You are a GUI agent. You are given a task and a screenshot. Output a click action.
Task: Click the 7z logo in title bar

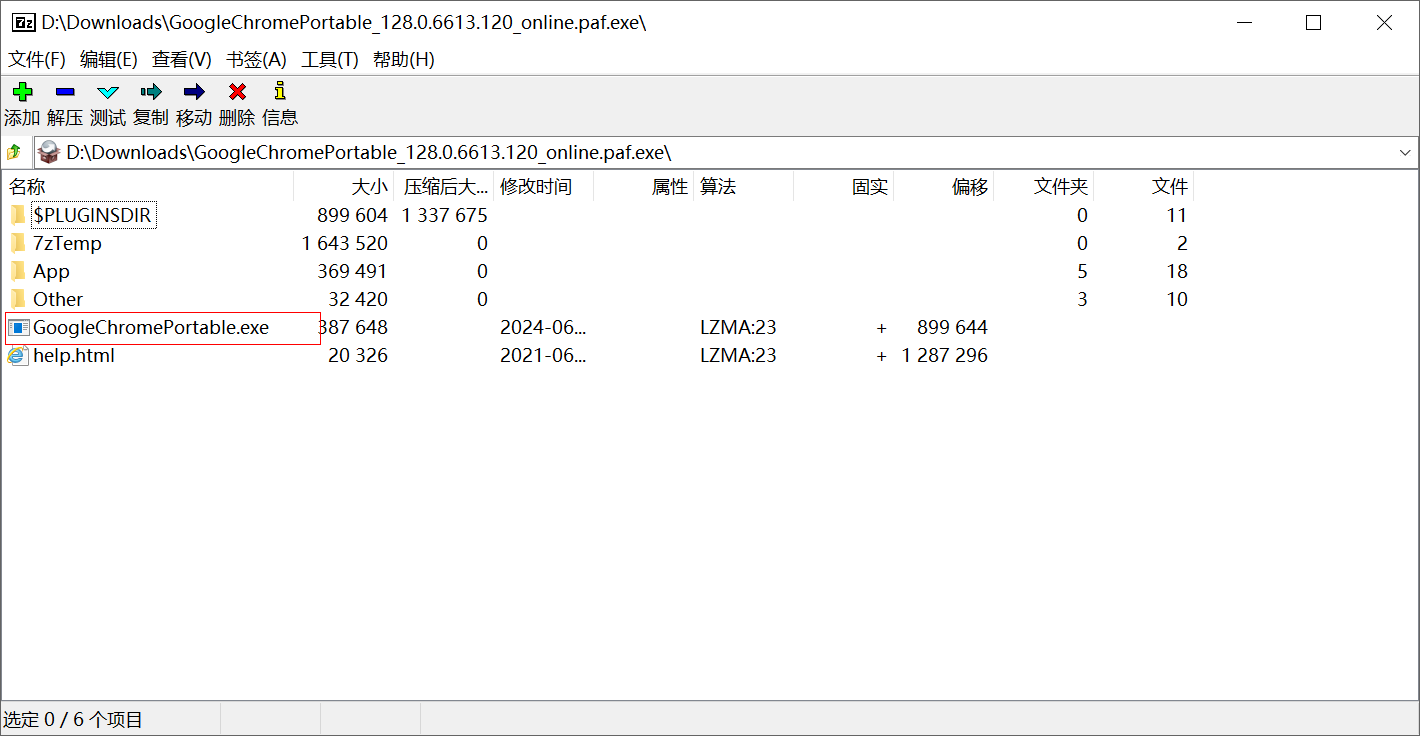pyautogui.click(x=23, y=22)
